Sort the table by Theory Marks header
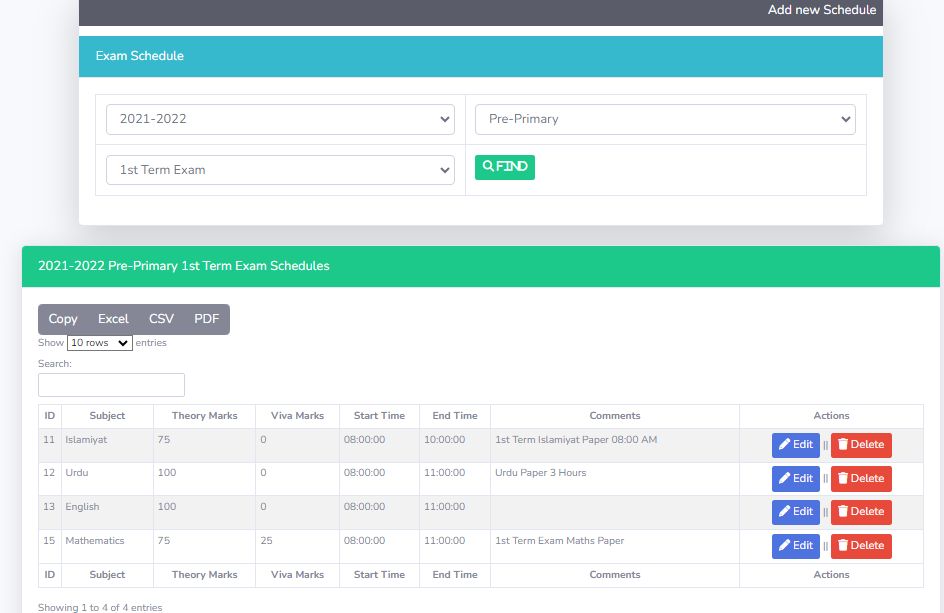 (x=204, y=416)
